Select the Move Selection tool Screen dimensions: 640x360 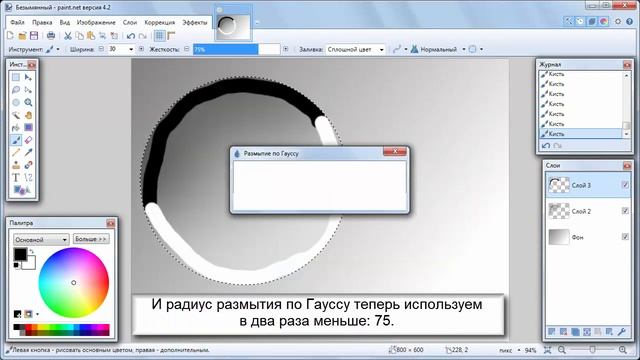click(28, 90)
